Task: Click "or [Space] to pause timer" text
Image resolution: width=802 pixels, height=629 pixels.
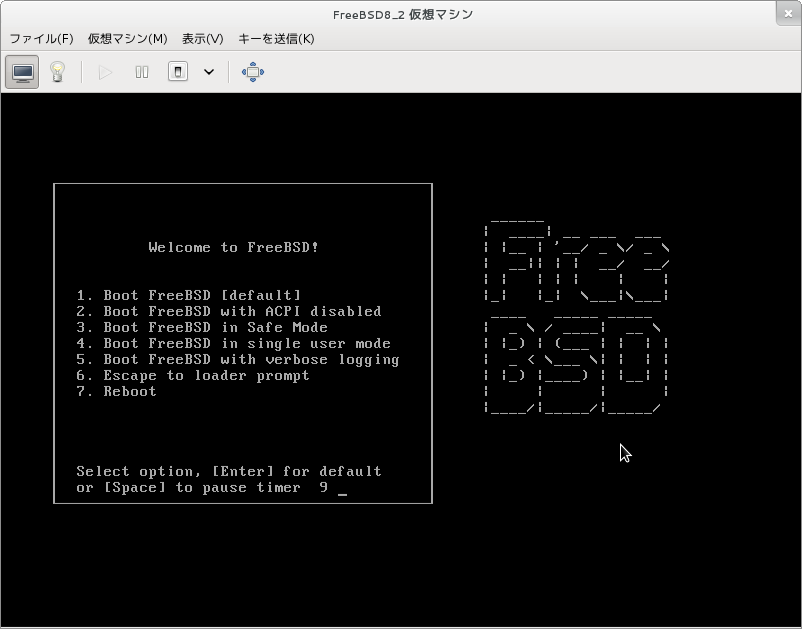Action: pyautogui.click(x=188, y=487)
